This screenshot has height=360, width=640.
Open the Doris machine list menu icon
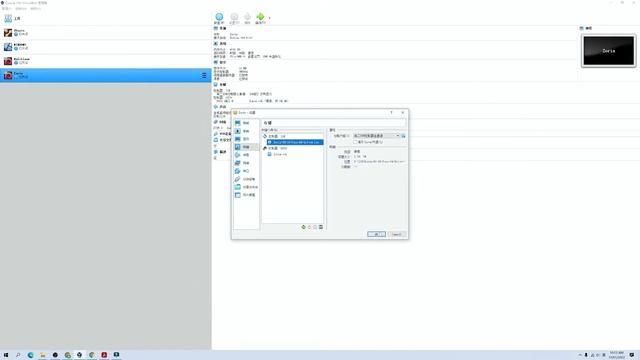(x=204, y=76)
